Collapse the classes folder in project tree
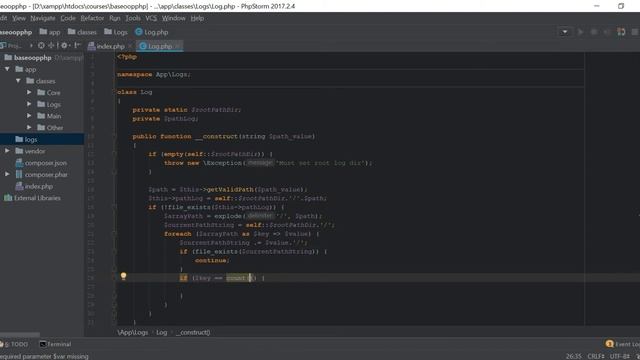 click(18, 81)
